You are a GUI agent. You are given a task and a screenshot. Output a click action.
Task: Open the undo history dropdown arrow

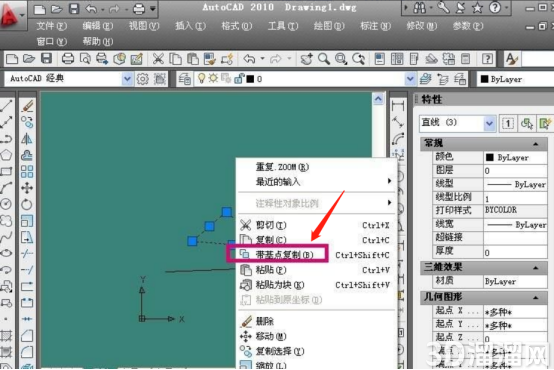click(x=262, y=58)
